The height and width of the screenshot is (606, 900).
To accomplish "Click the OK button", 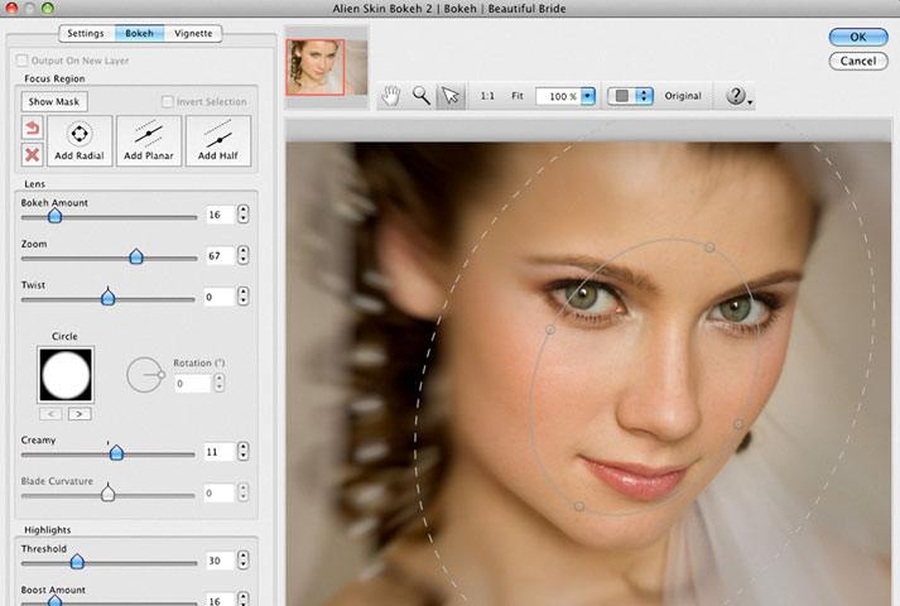I will 858,37.
